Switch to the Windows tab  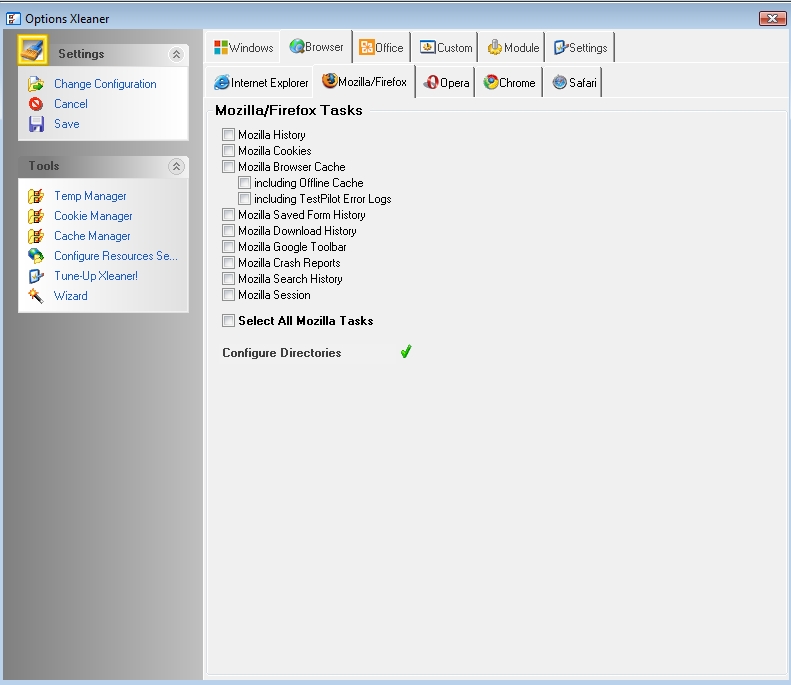coord(243,47)
